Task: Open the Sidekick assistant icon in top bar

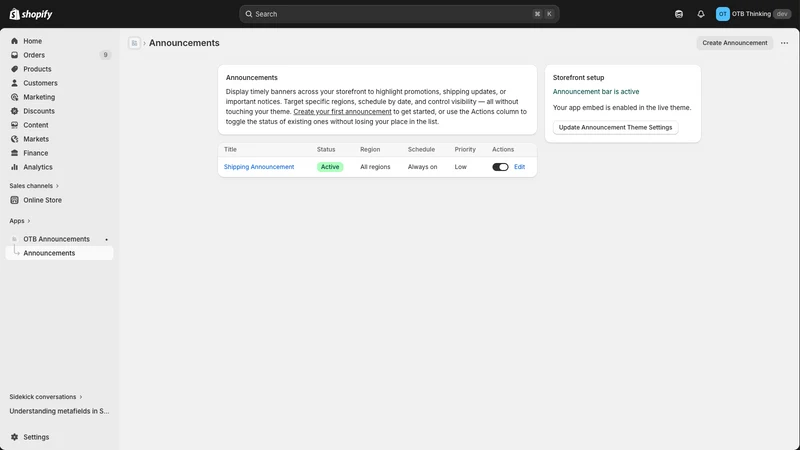Action: tap(679, 14)
